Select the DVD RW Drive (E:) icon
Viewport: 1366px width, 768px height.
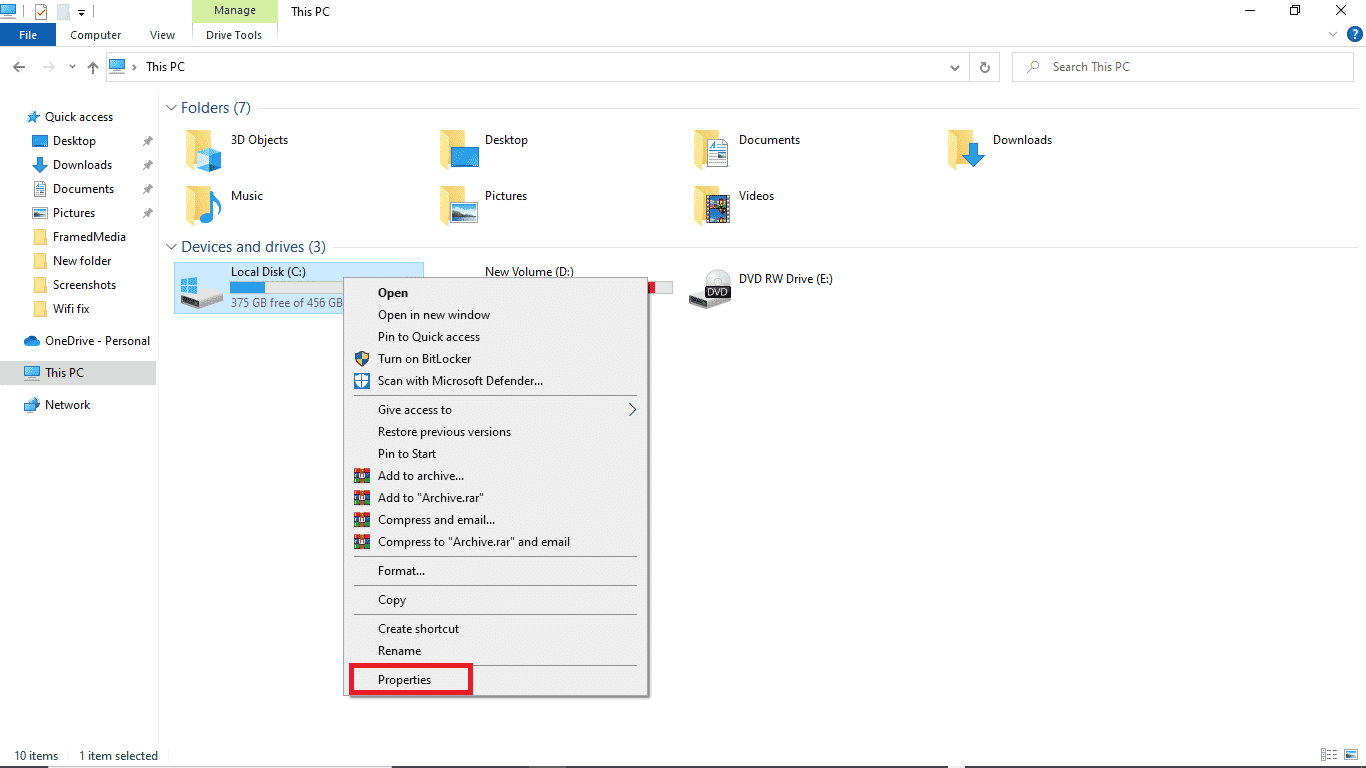(711, 289)
